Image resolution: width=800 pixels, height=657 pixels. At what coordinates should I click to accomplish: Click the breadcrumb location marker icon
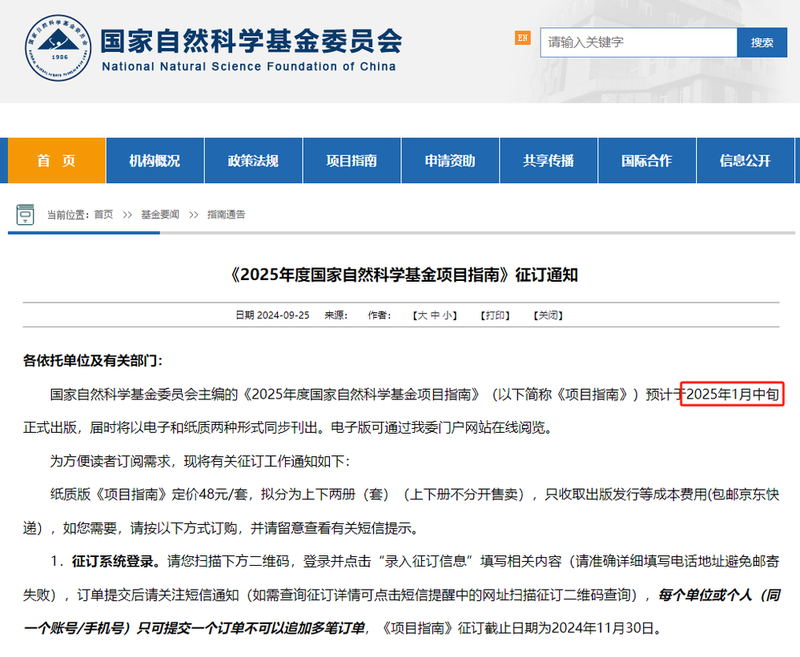tap(24, 213)
